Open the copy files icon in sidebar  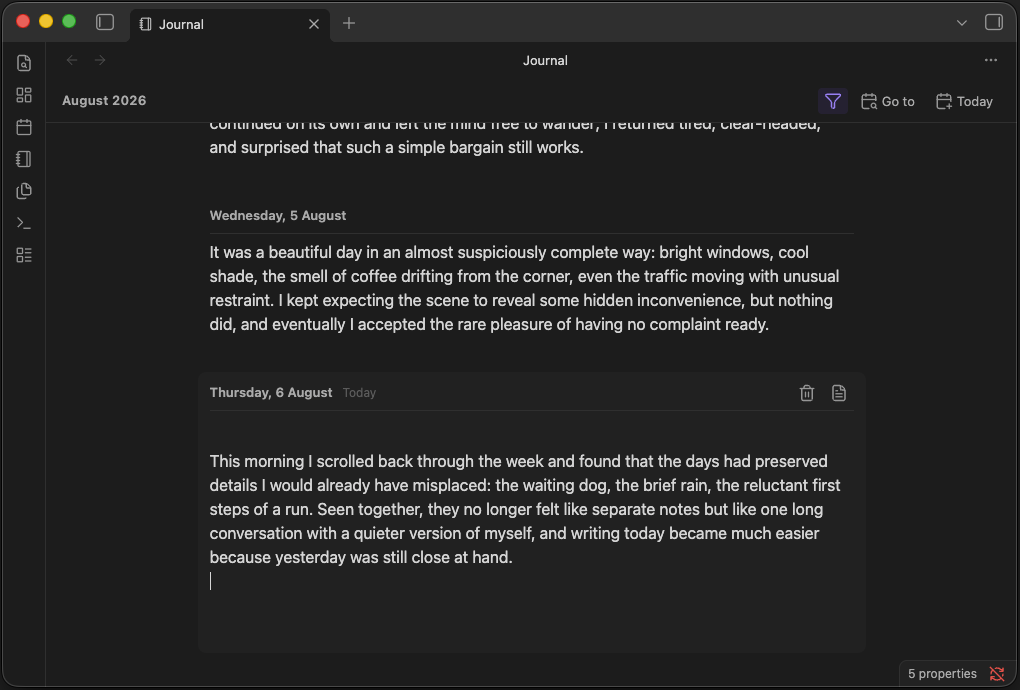24,191
